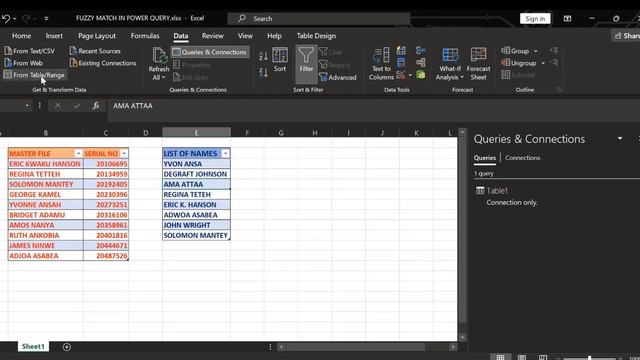Switch to Page Layout view in status bar

522,357
